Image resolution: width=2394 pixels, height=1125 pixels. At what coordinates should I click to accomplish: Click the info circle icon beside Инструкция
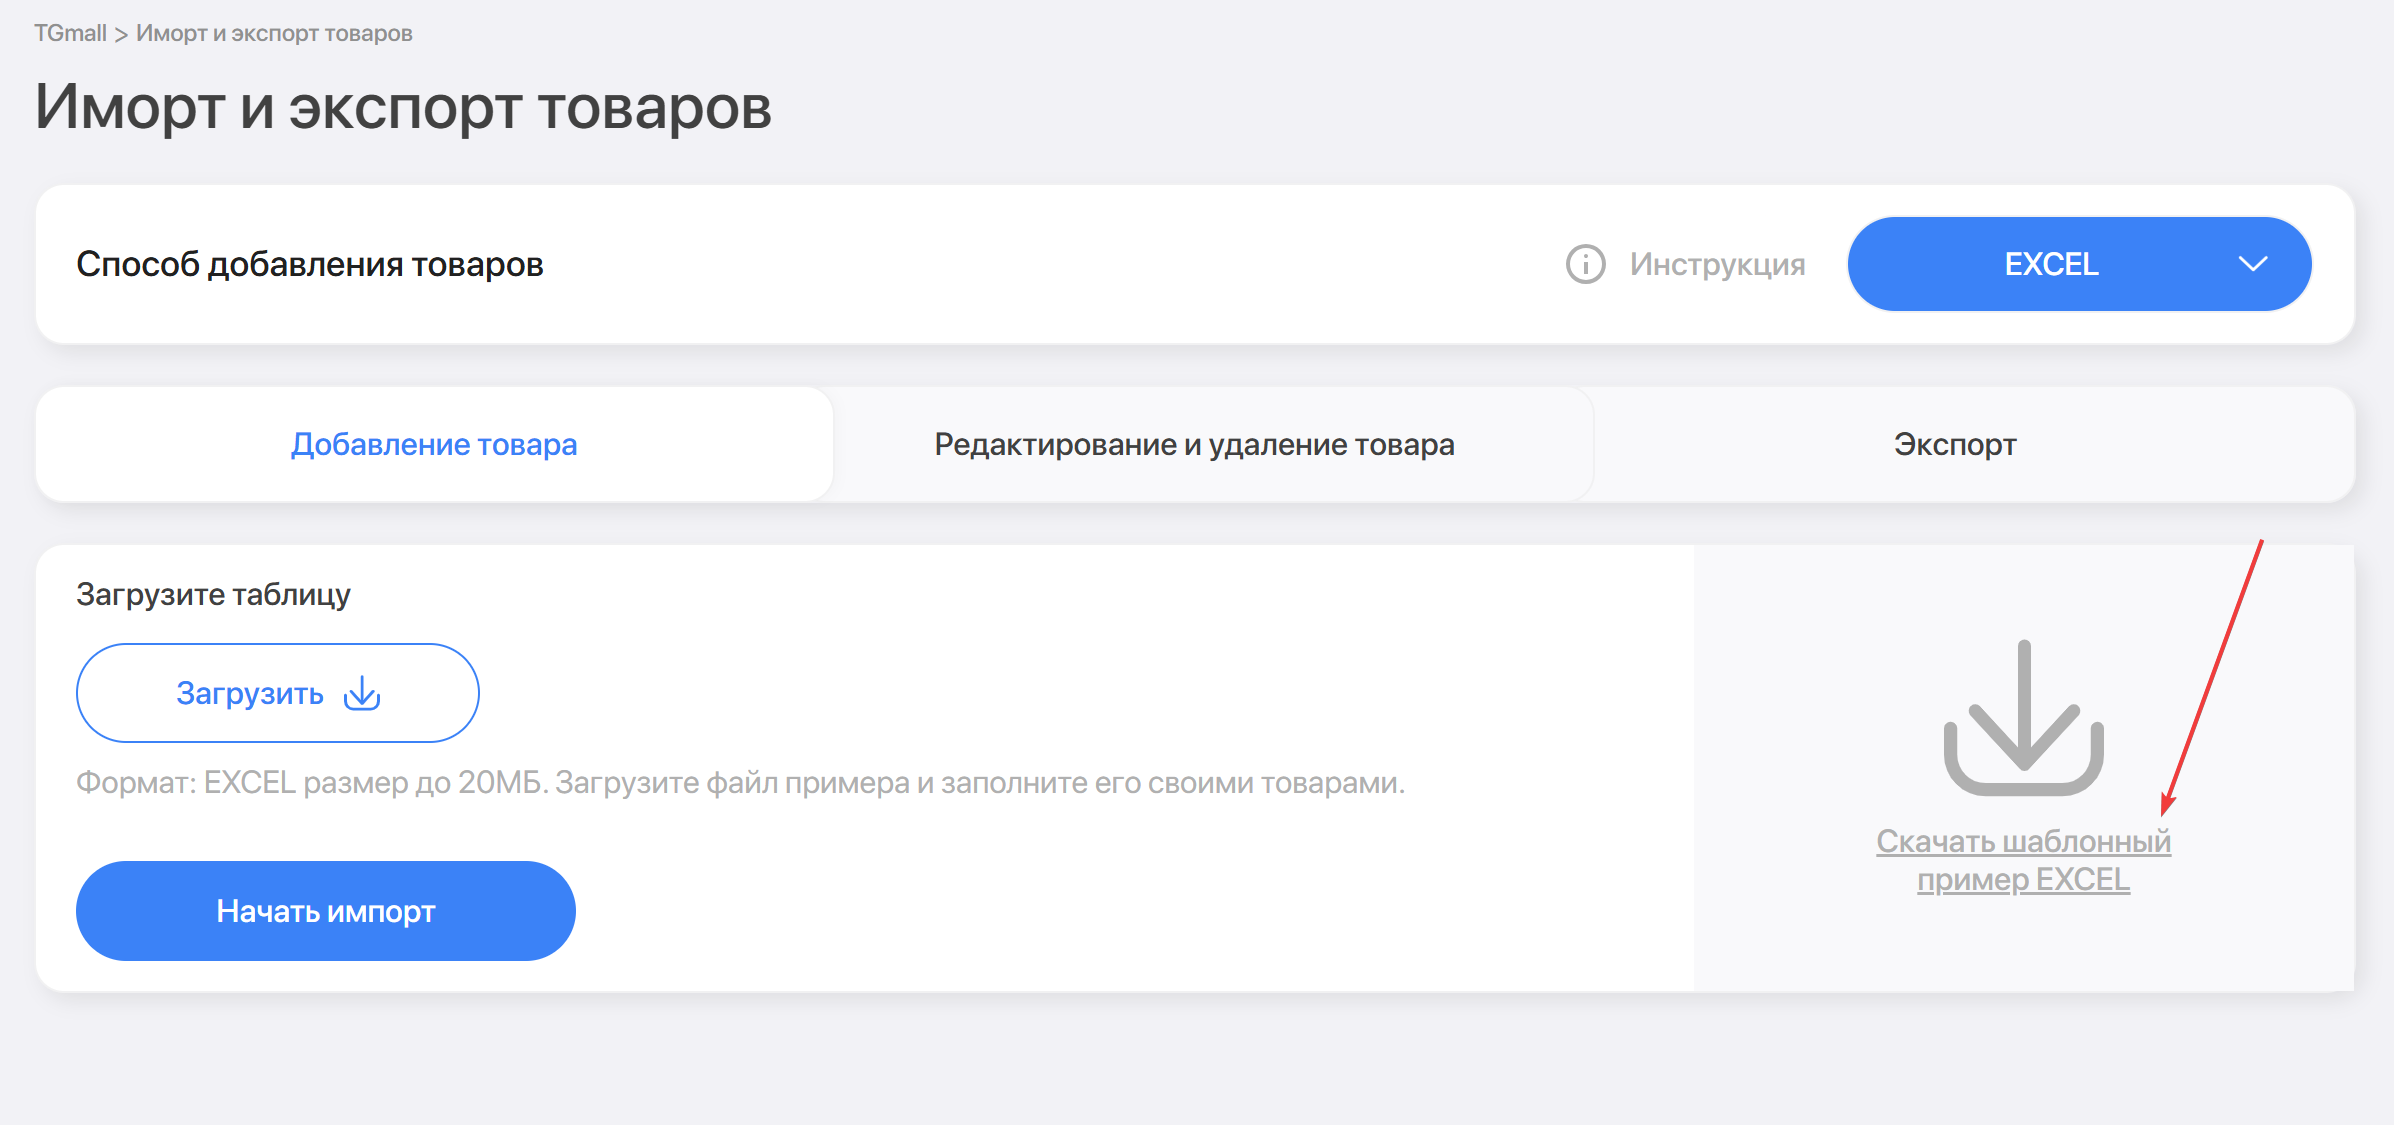point(1585,264)
